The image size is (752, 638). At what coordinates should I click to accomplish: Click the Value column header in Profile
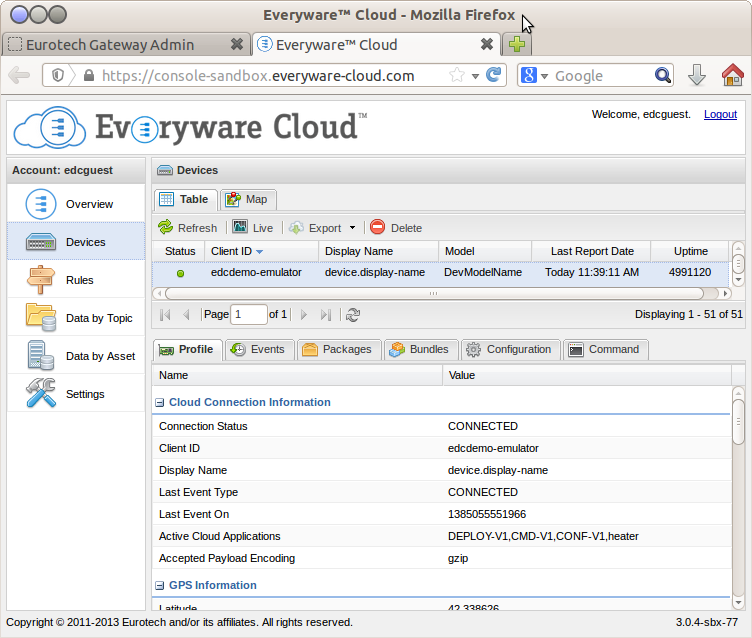pyautogui.click(x=587, y=375)
